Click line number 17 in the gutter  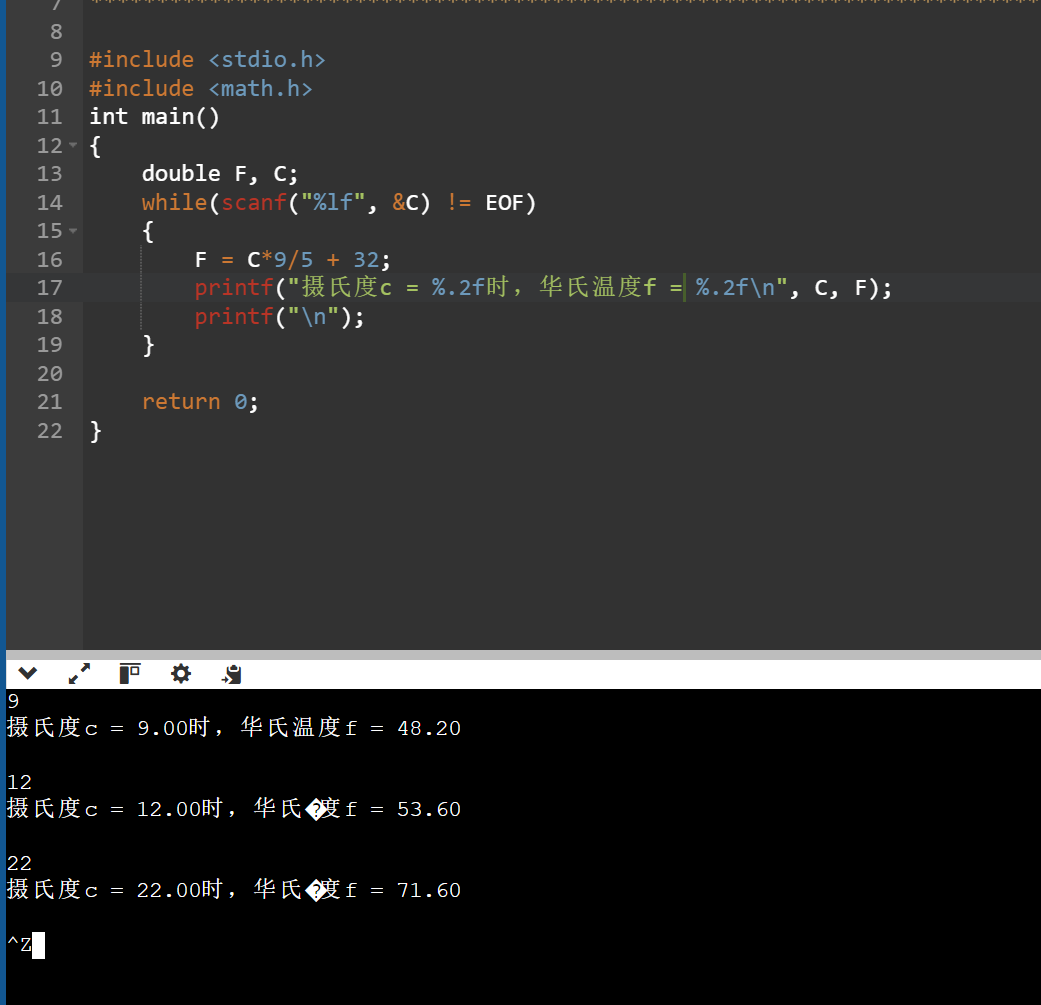click(49, 288)
